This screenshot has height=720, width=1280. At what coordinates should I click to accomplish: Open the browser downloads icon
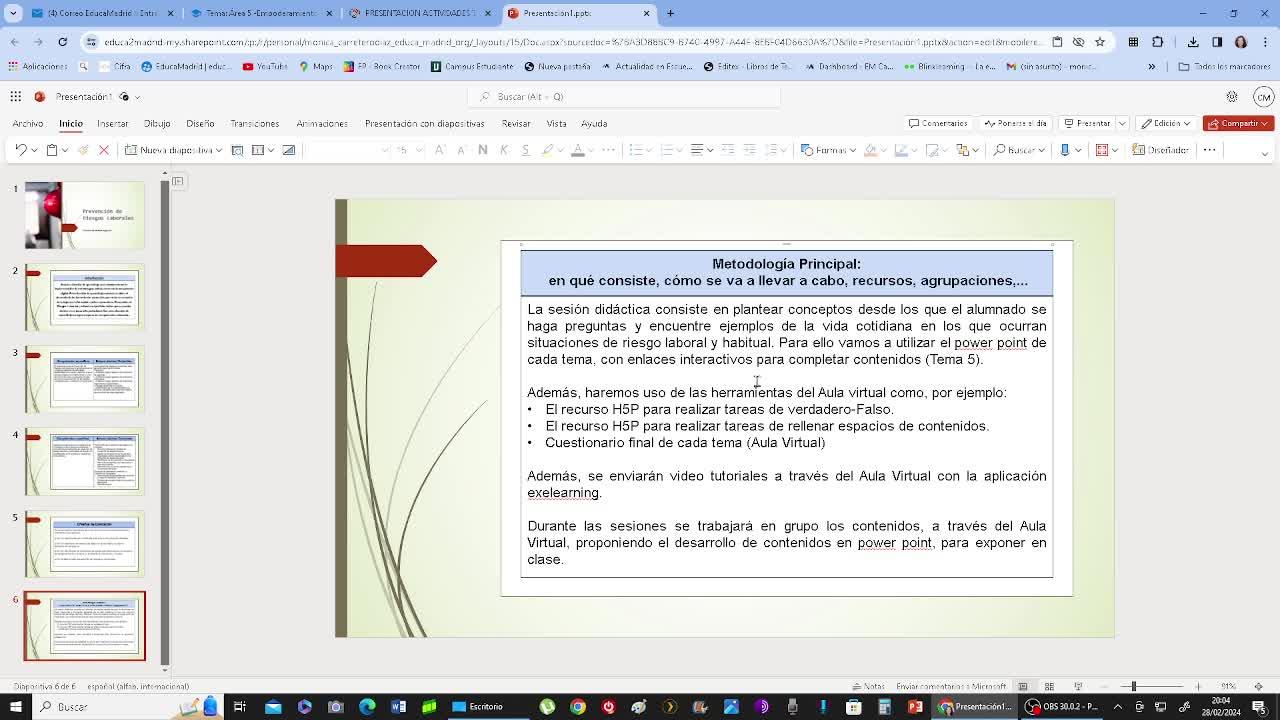coord(1193,42)
